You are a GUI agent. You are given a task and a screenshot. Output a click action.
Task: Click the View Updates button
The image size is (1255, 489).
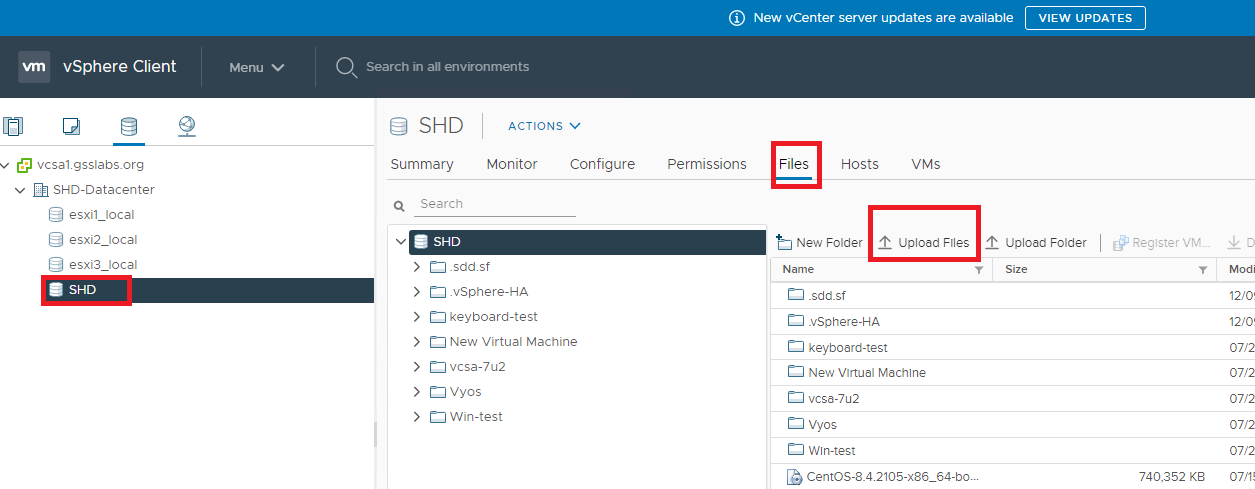[1085, 18]
